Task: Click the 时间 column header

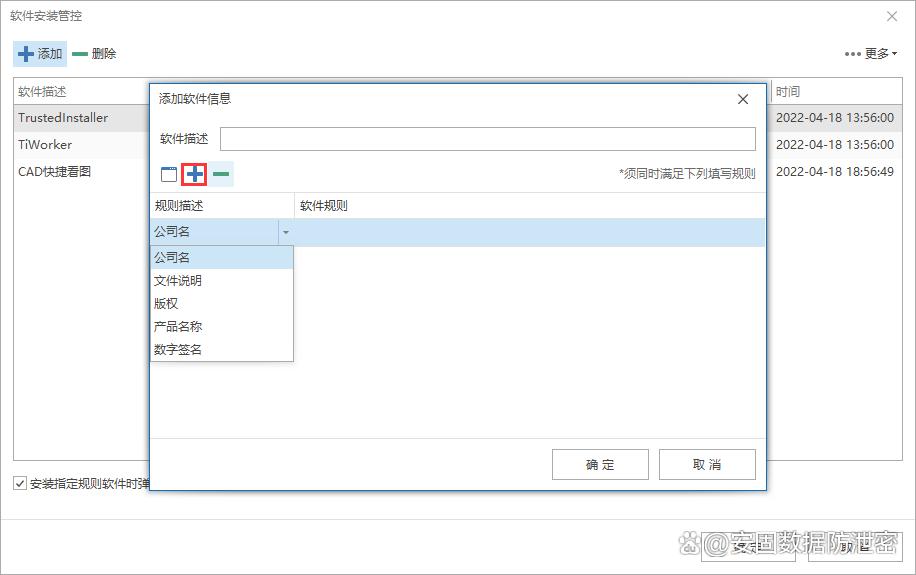Action: point(837,92)
